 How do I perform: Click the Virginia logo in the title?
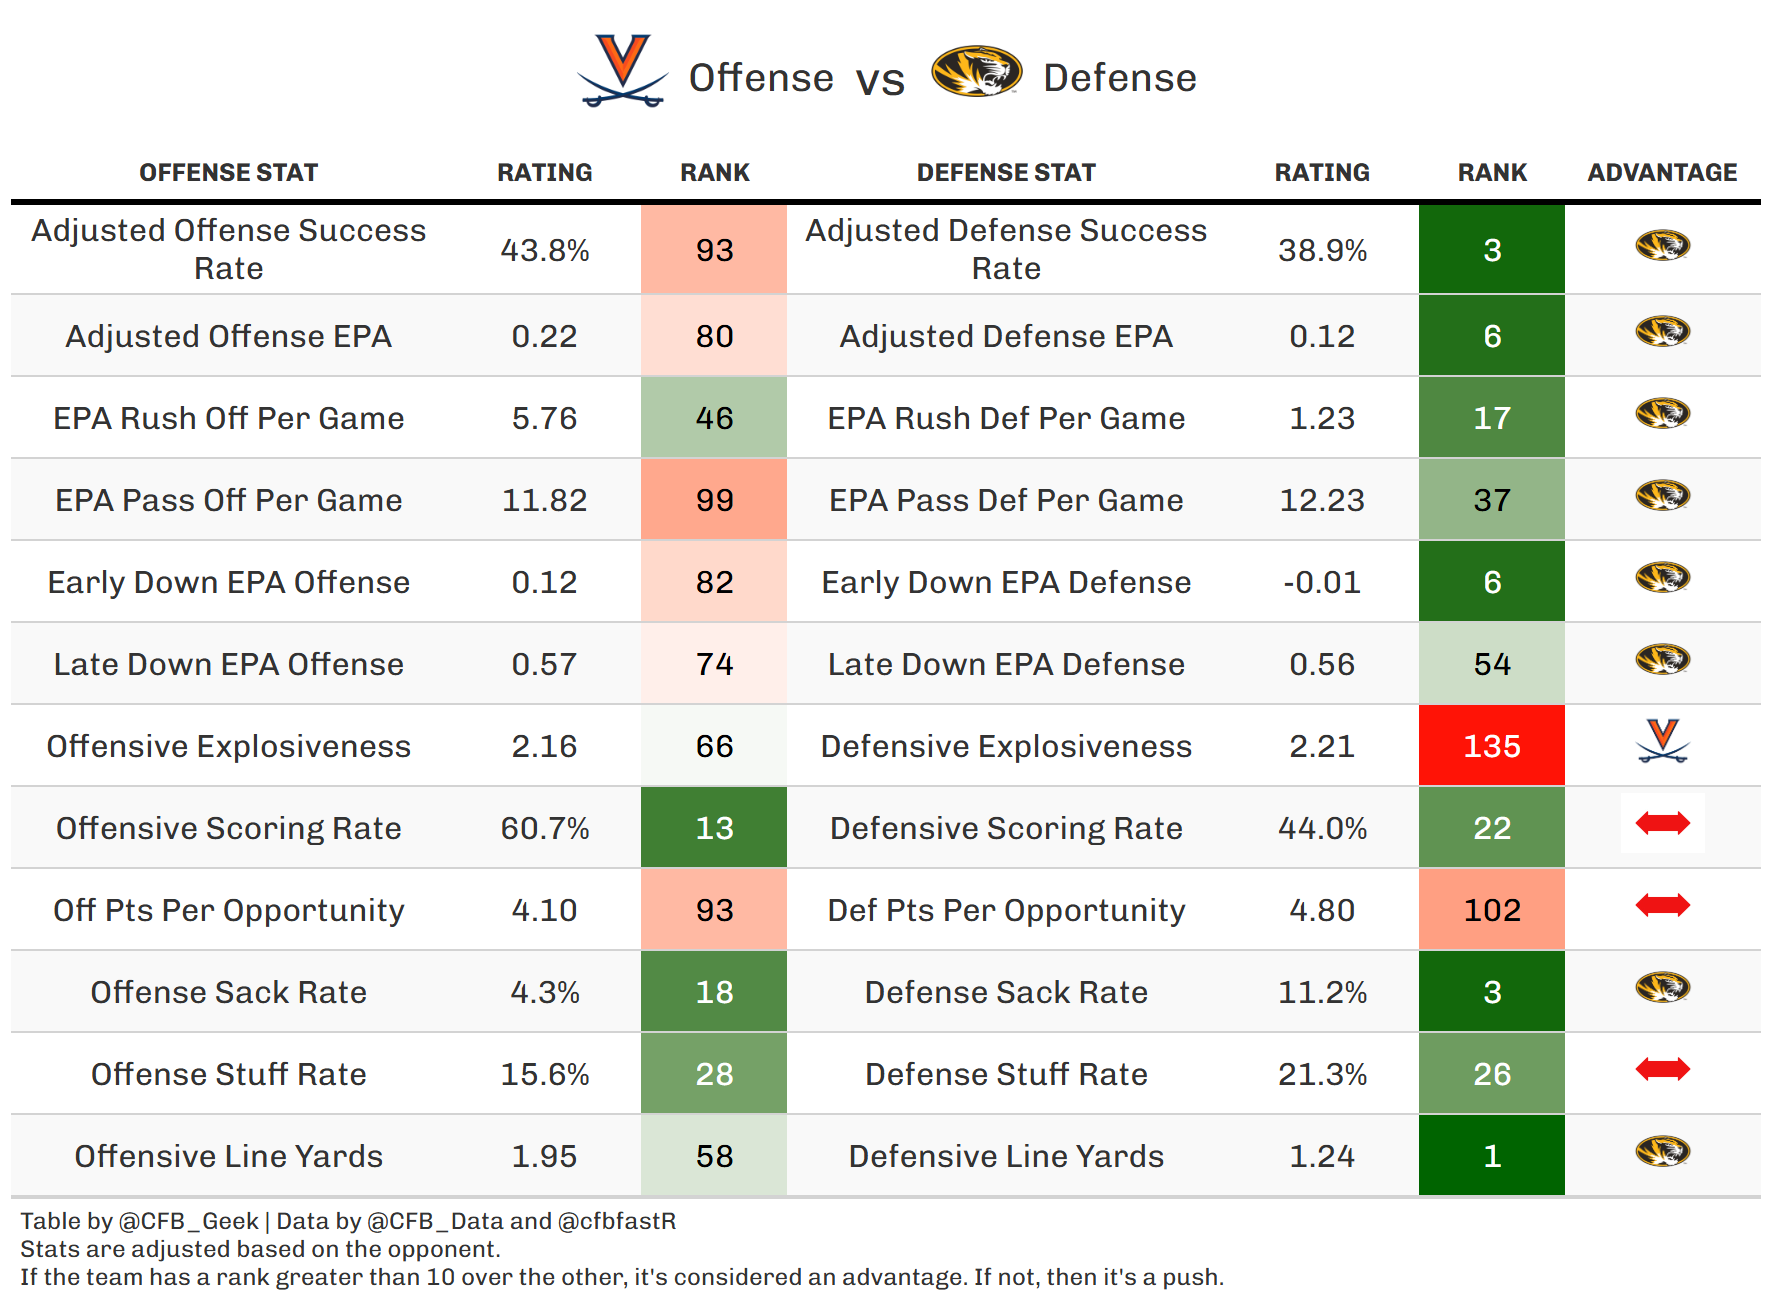(x=622, y=71)
